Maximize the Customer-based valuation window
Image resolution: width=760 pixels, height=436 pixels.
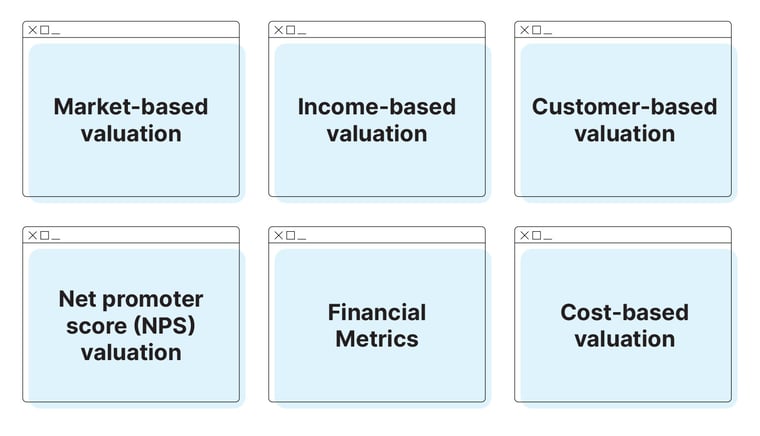(536, 30)
